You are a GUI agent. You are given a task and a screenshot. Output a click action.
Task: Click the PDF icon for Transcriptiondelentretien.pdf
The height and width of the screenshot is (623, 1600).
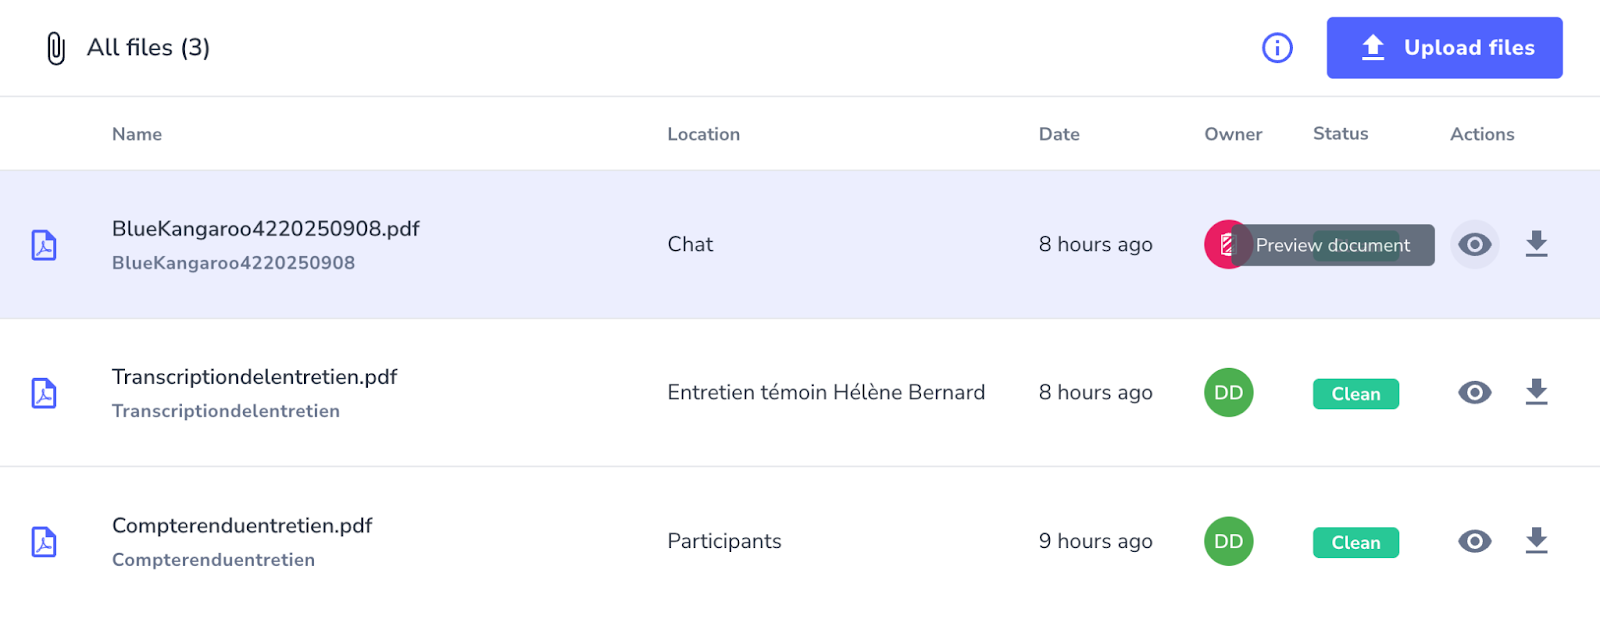click(44, 393)
